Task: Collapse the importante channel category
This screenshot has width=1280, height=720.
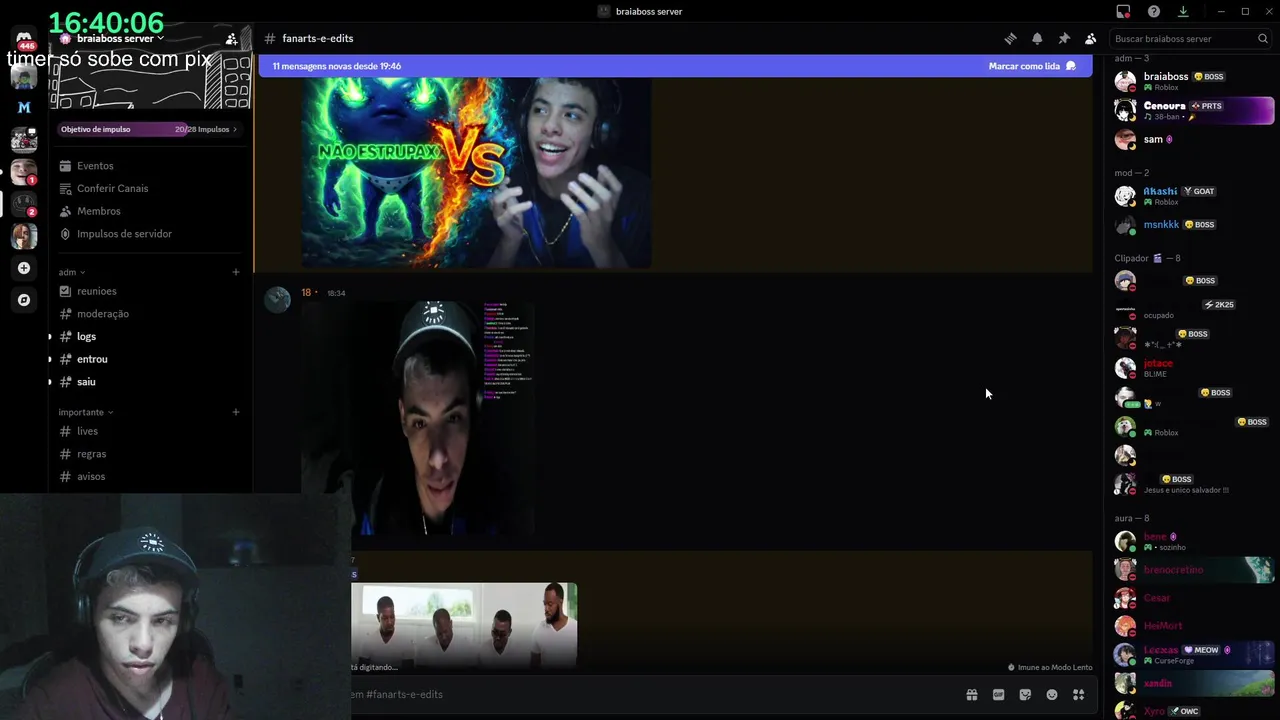Action: coord(86,412)
